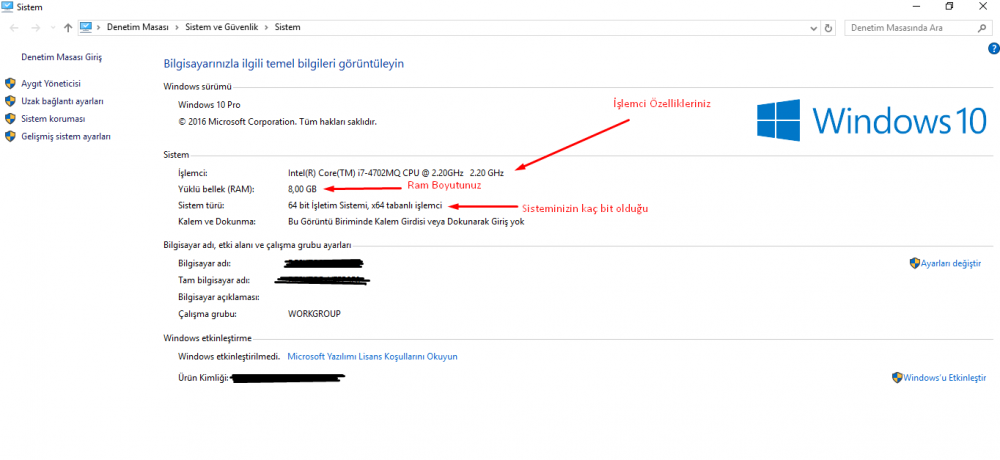1000x460 pixels.
Task: Select Denetim Masası breadcrumb item
Action: [x=138, y=27]
